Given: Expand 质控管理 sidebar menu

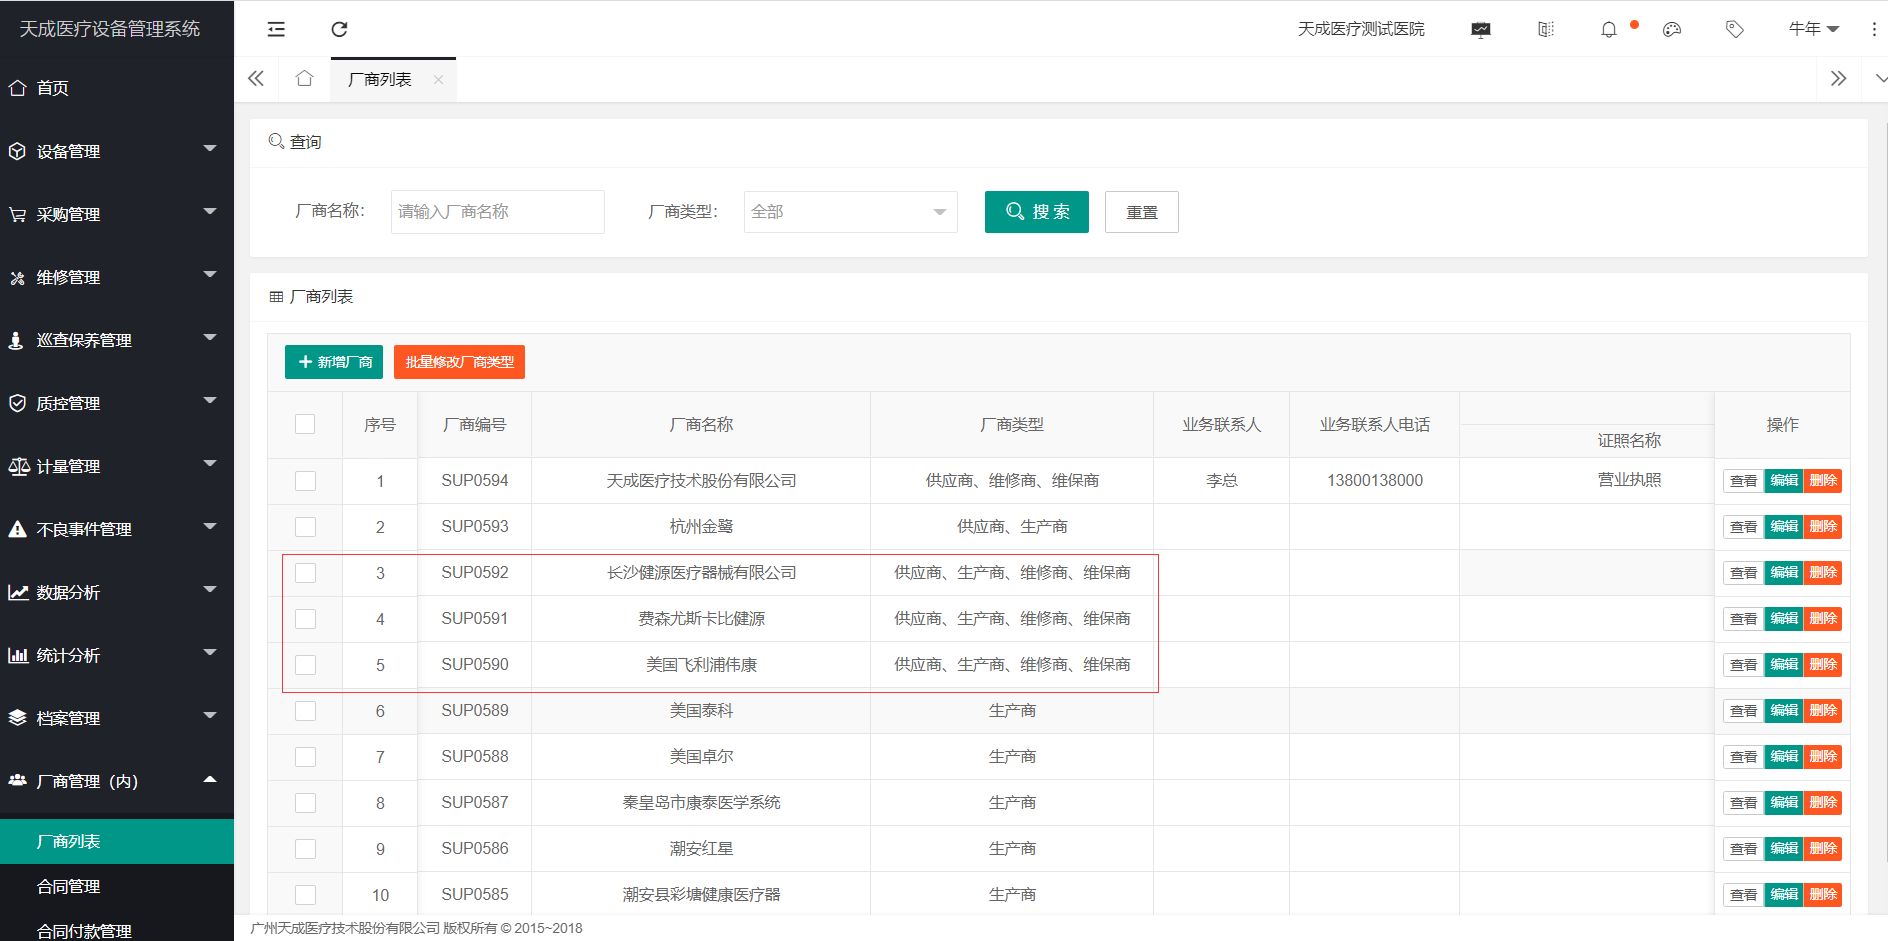Looking at the screenshot, I should (117, 403).
